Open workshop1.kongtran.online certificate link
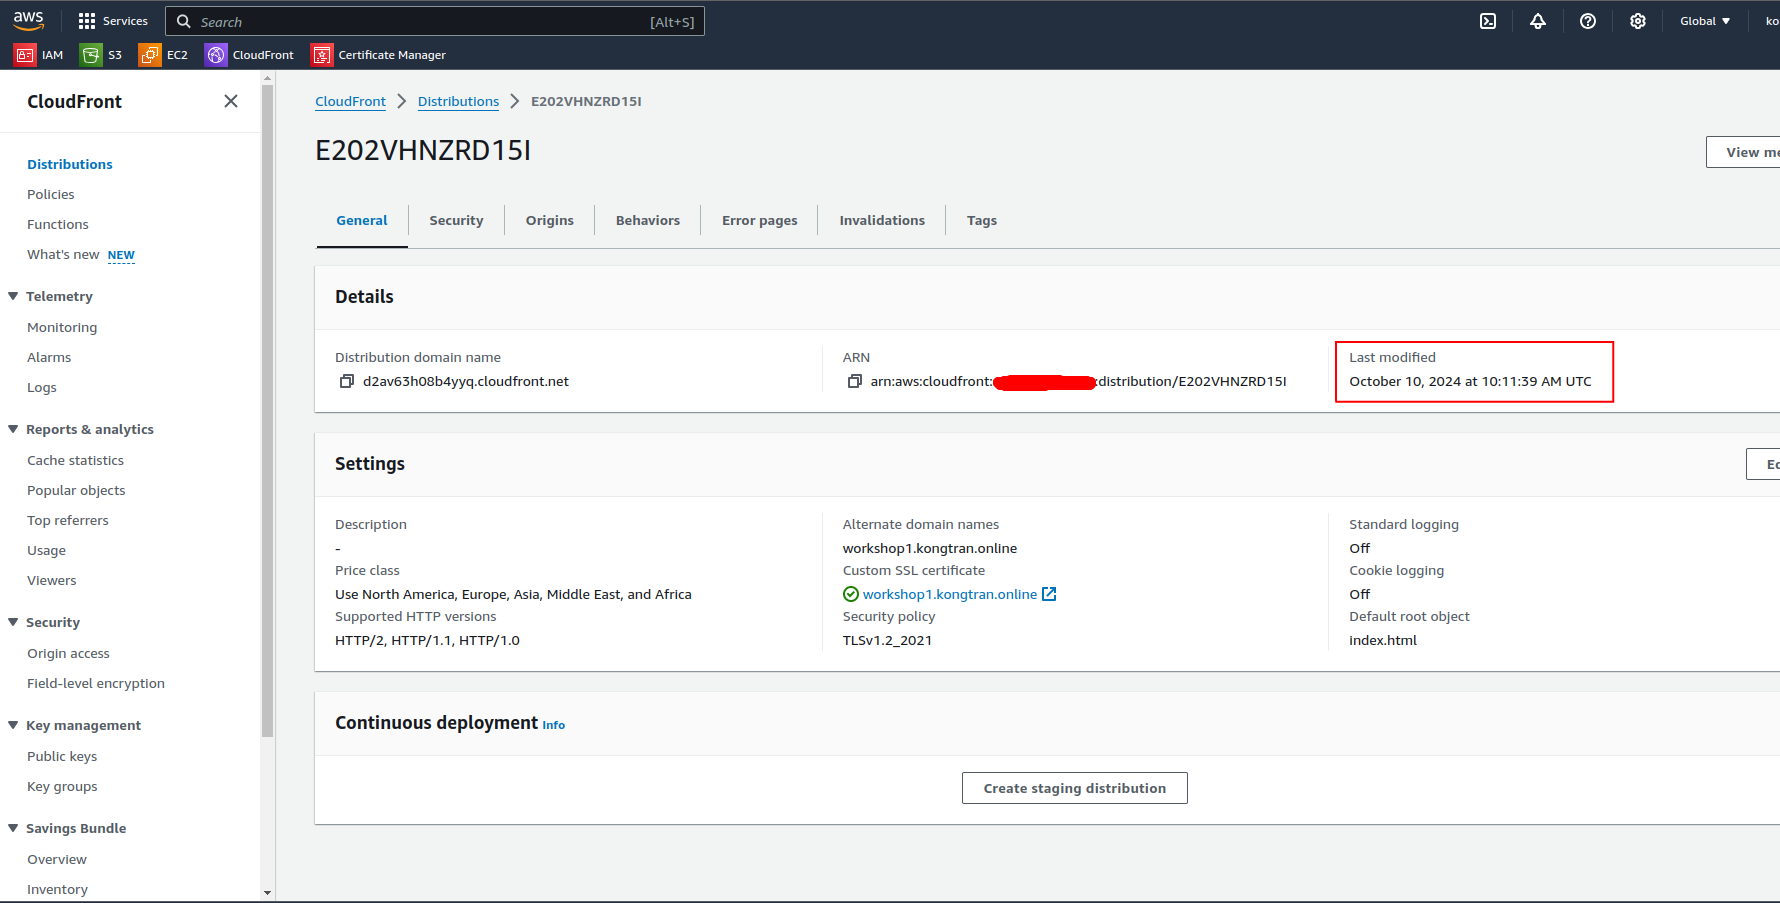 tap(950, 594)
